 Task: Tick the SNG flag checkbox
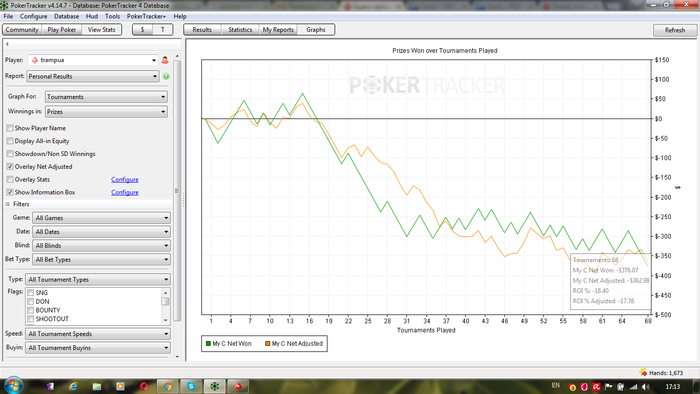30,293
